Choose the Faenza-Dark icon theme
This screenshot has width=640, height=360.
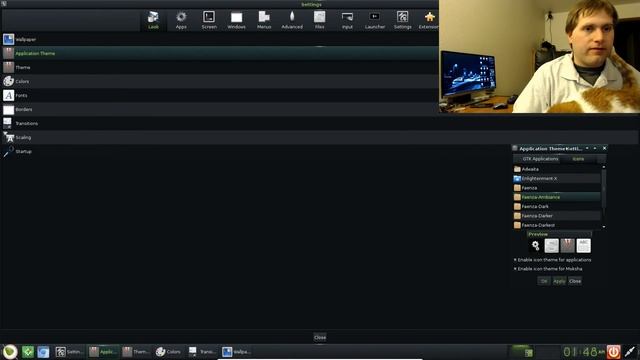[557, 207]
